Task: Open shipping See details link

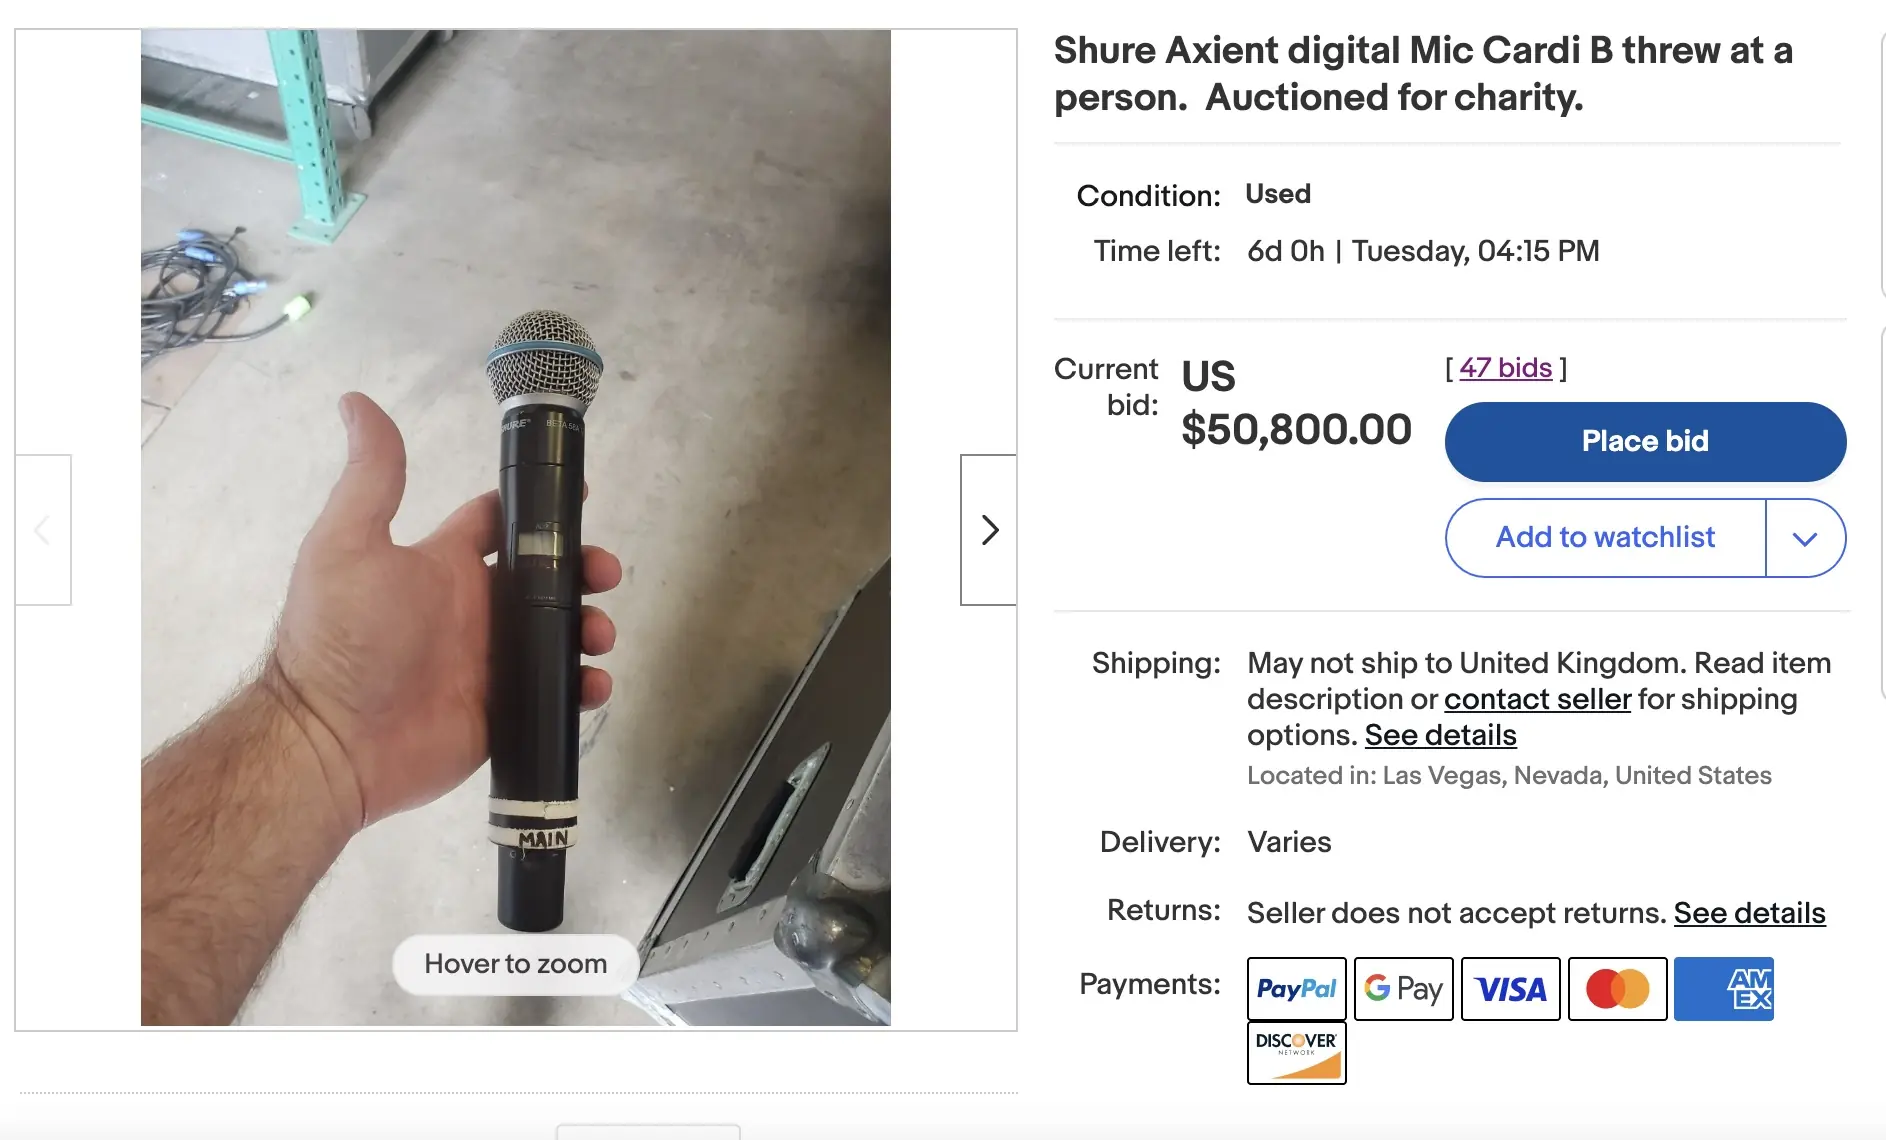Action: tap(1440, 735)
